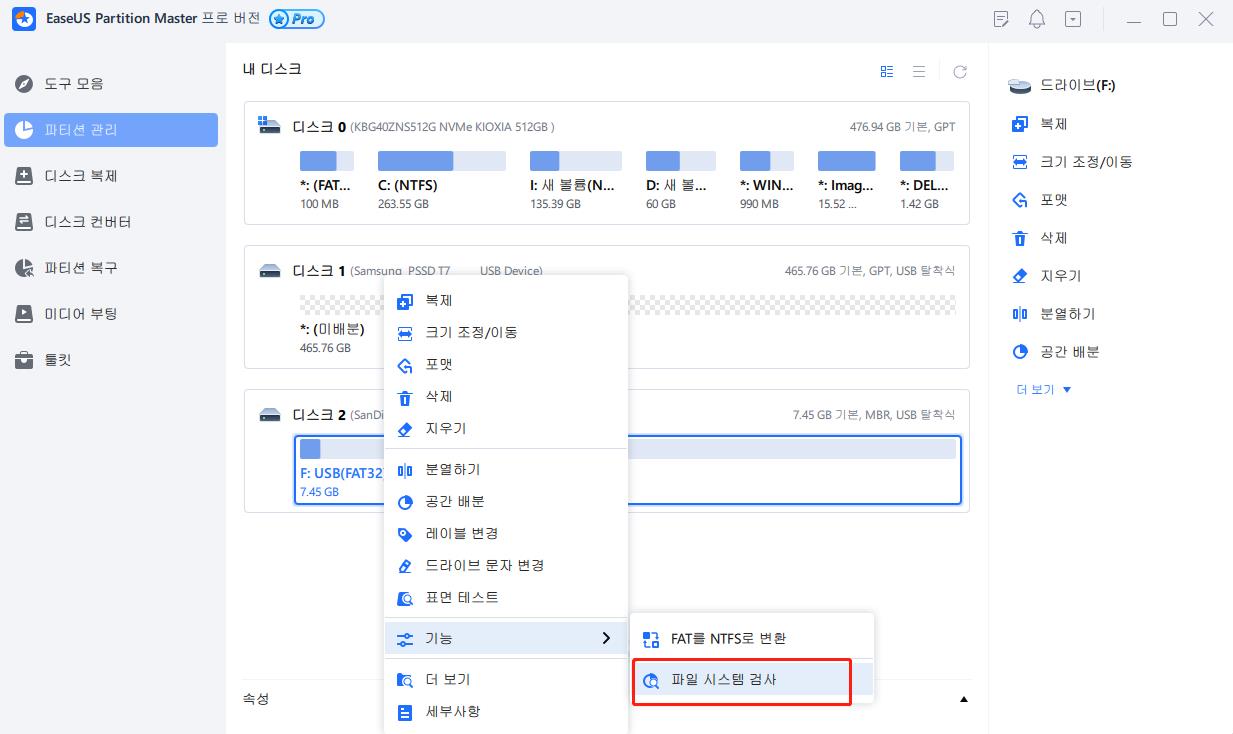Select the 1.42 GB DEL partition
Screen dimensions: 1233x734
[926, 180]
